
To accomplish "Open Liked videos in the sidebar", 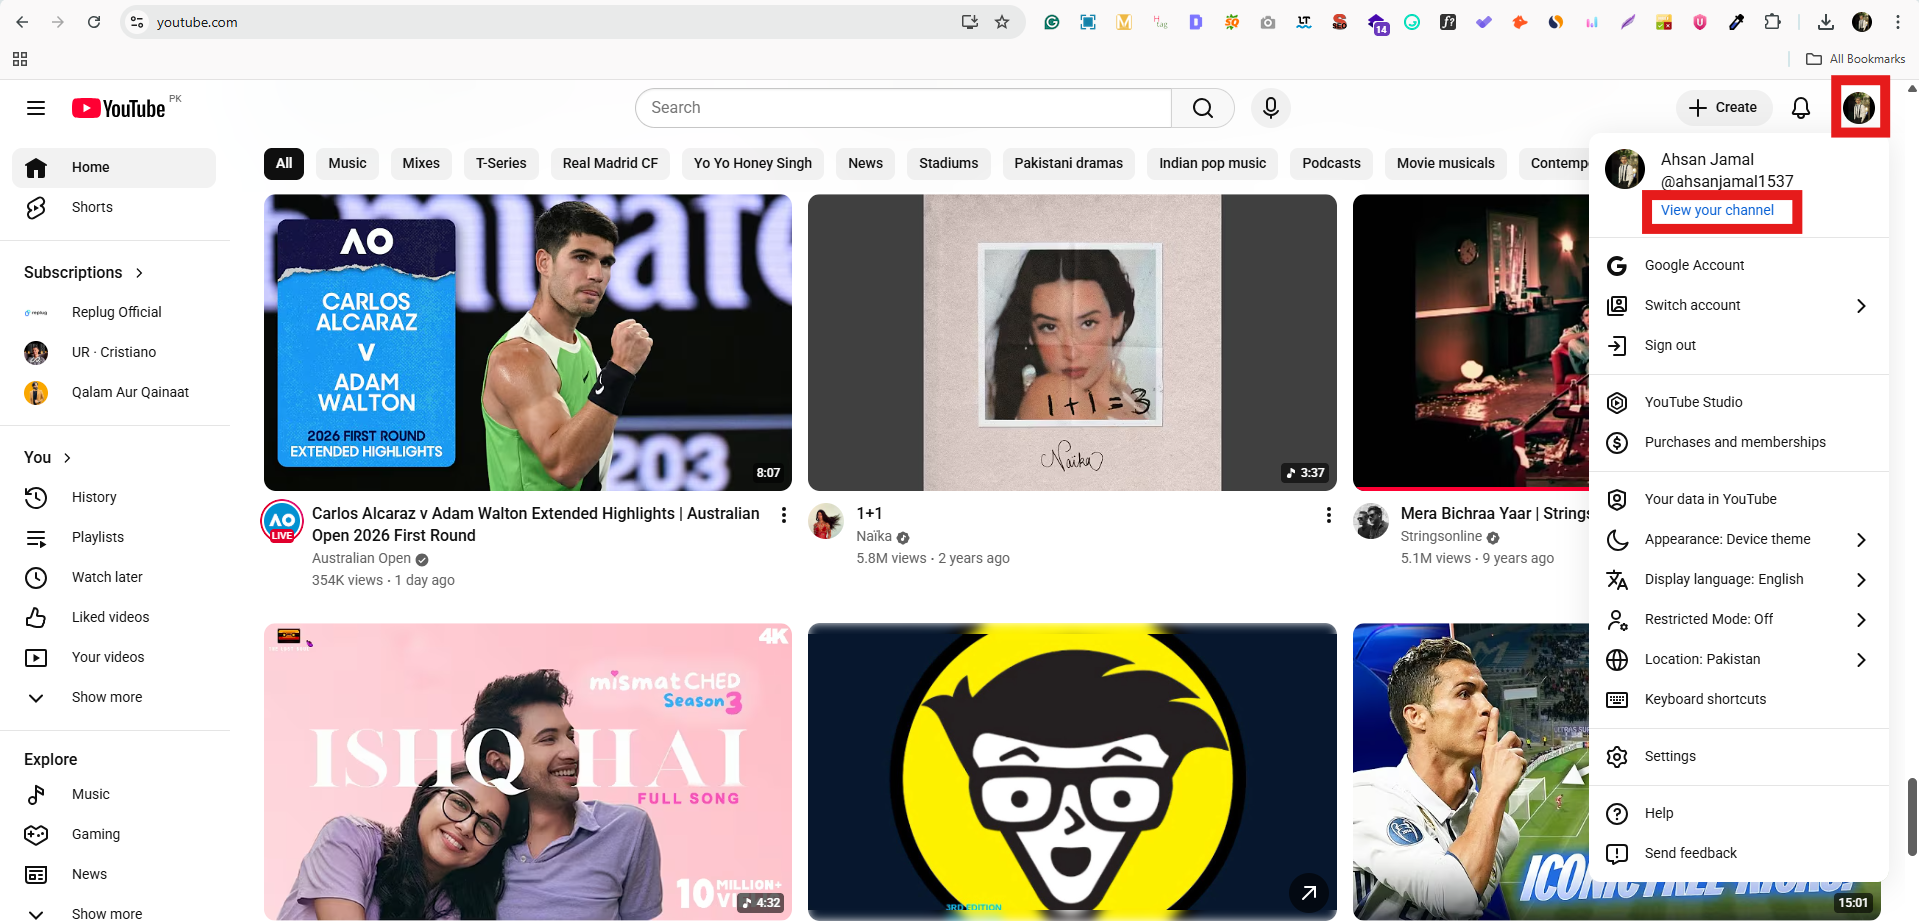I will (110, 617).
